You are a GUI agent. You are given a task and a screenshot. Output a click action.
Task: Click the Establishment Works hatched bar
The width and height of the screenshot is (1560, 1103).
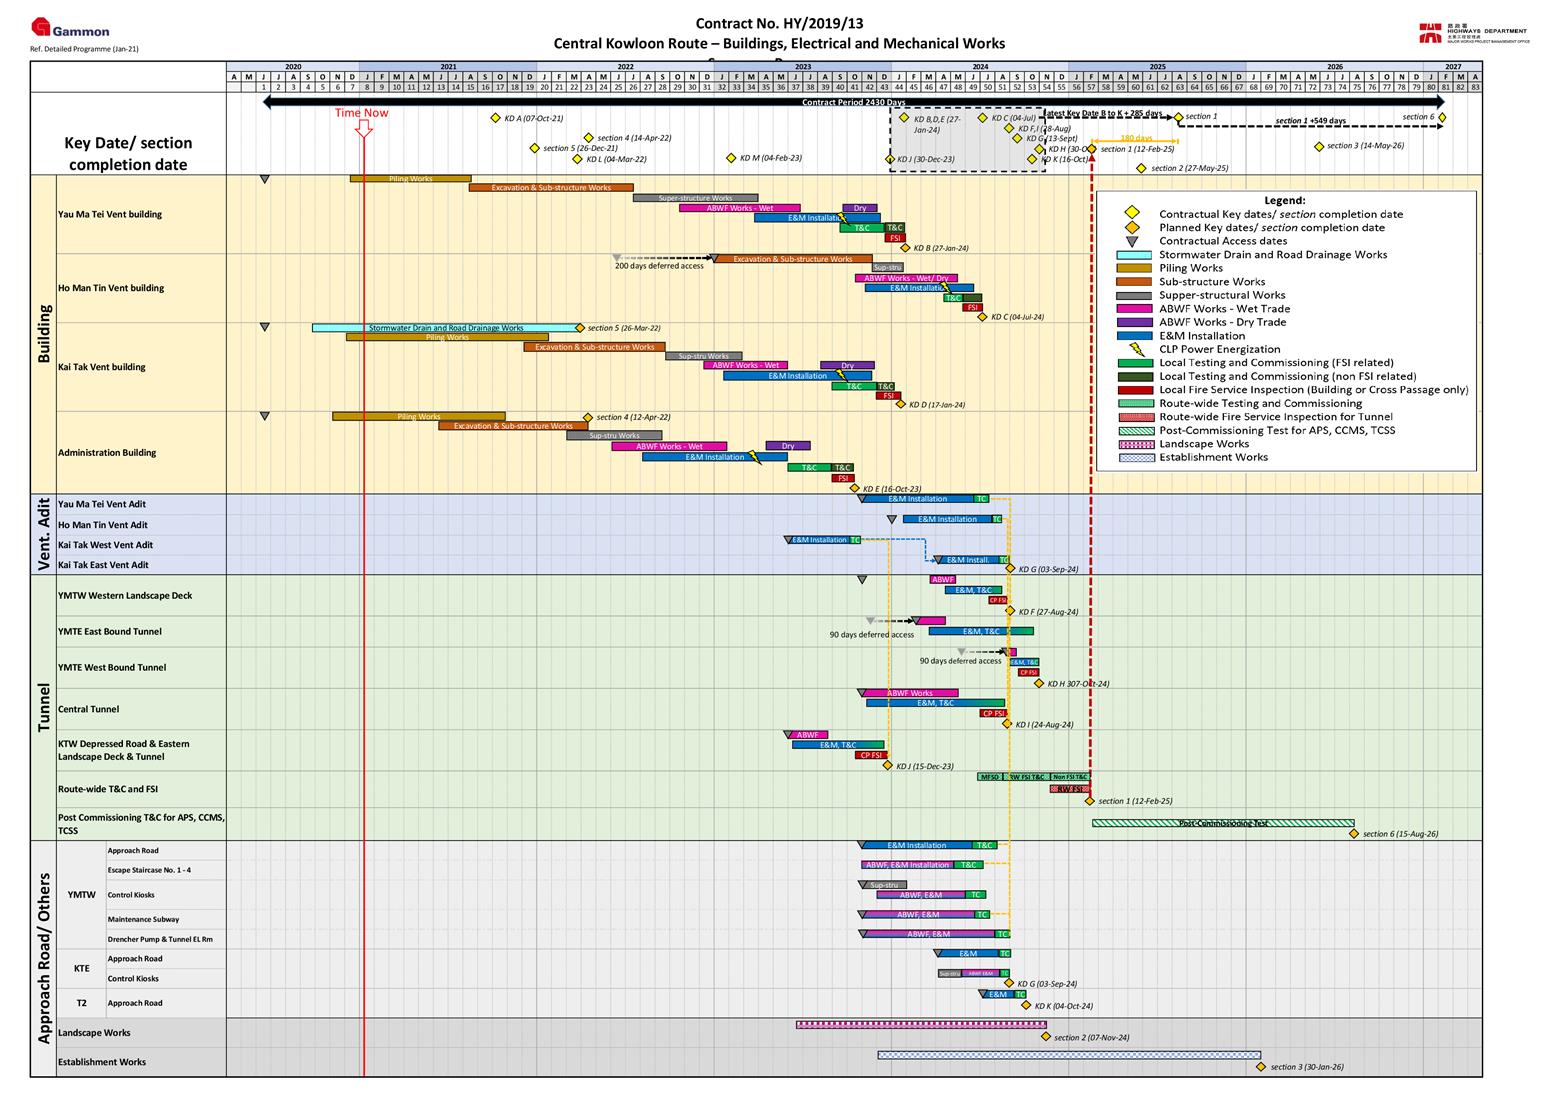pos(1068,1054)
